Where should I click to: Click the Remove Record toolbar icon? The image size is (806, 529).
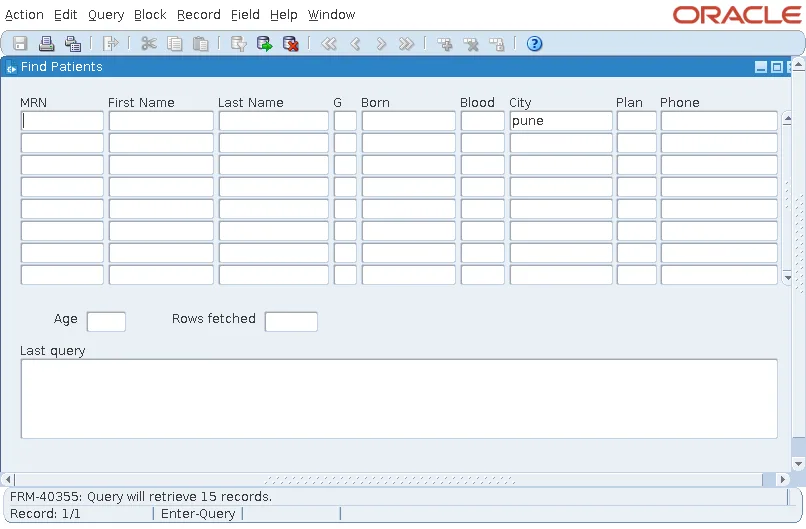(470, 44)
